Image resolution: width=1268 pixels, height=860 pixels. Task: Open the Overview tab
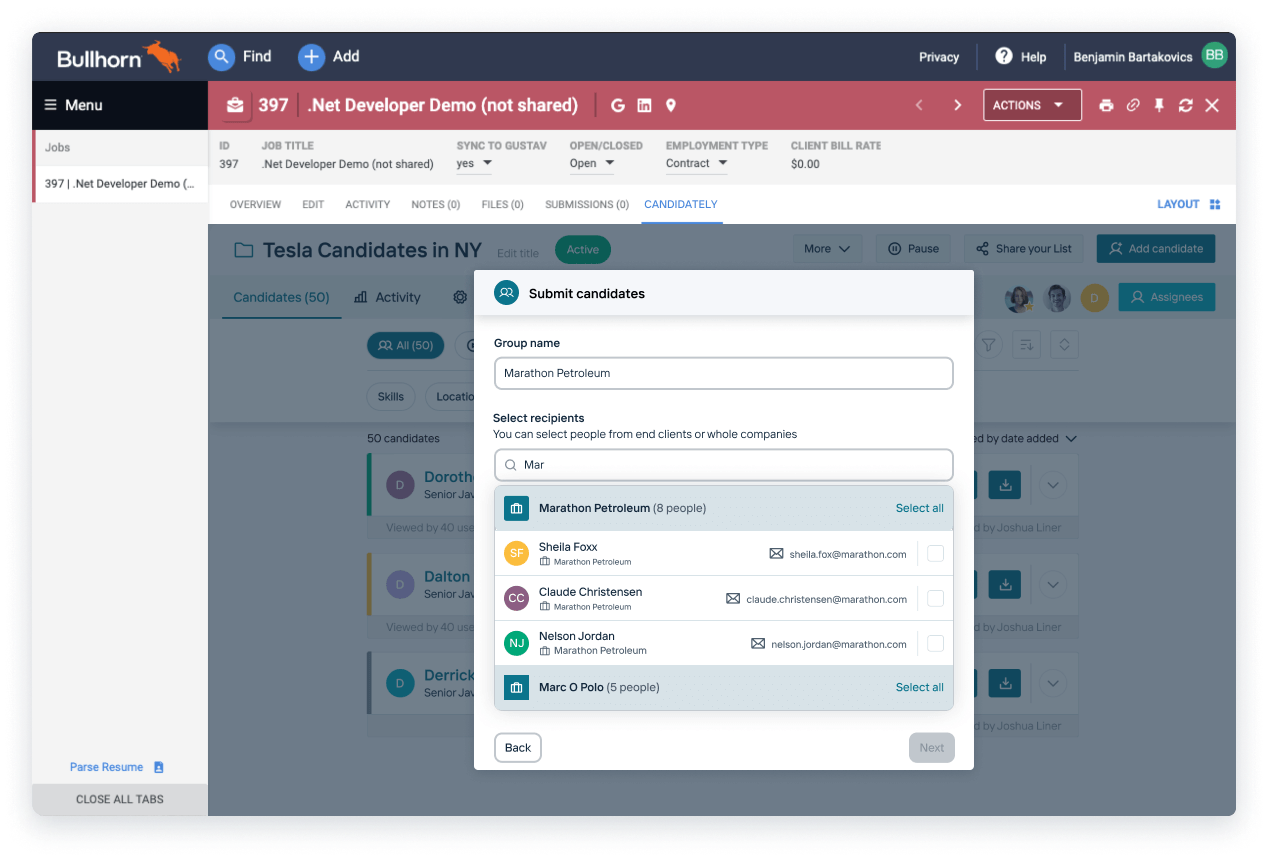(255, 204)
